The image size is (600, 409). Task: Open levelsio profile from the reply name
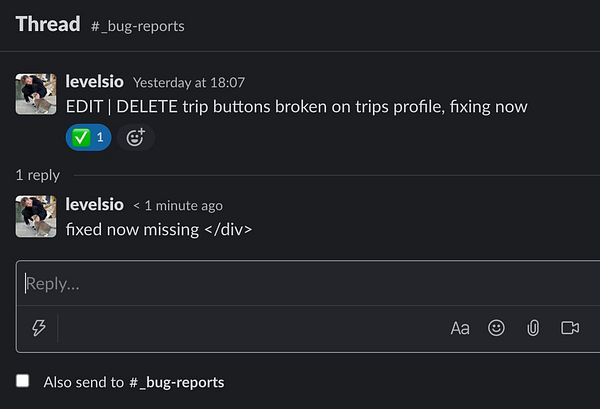coord(94,204)
